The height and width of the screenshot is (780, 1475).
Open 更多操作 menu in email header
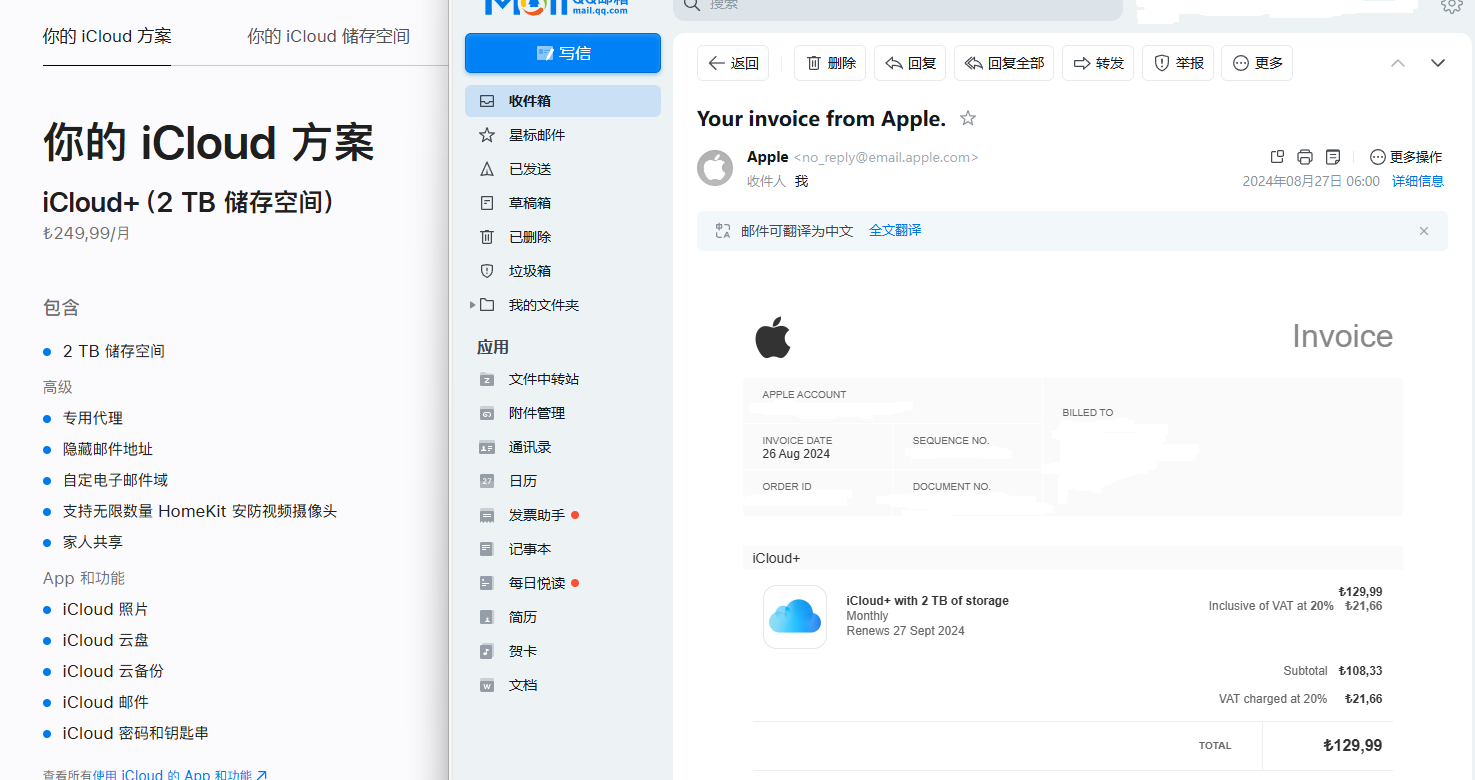tap(1405, 157)
